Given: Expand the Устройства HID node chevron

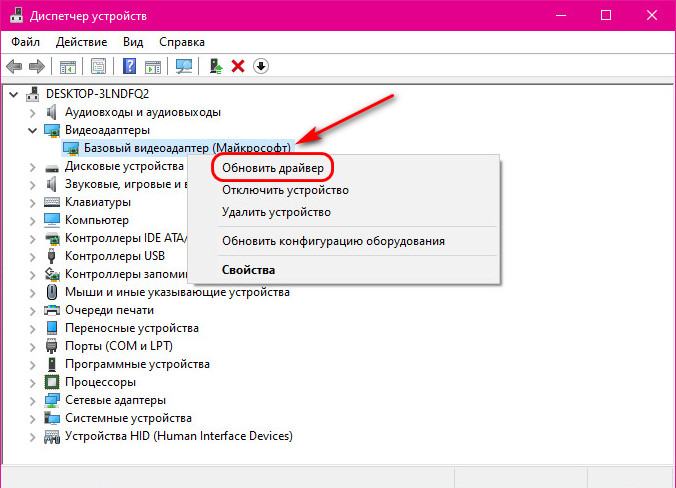Looking at the screenshot, I should pyautogui.click(x=33, y=437).
